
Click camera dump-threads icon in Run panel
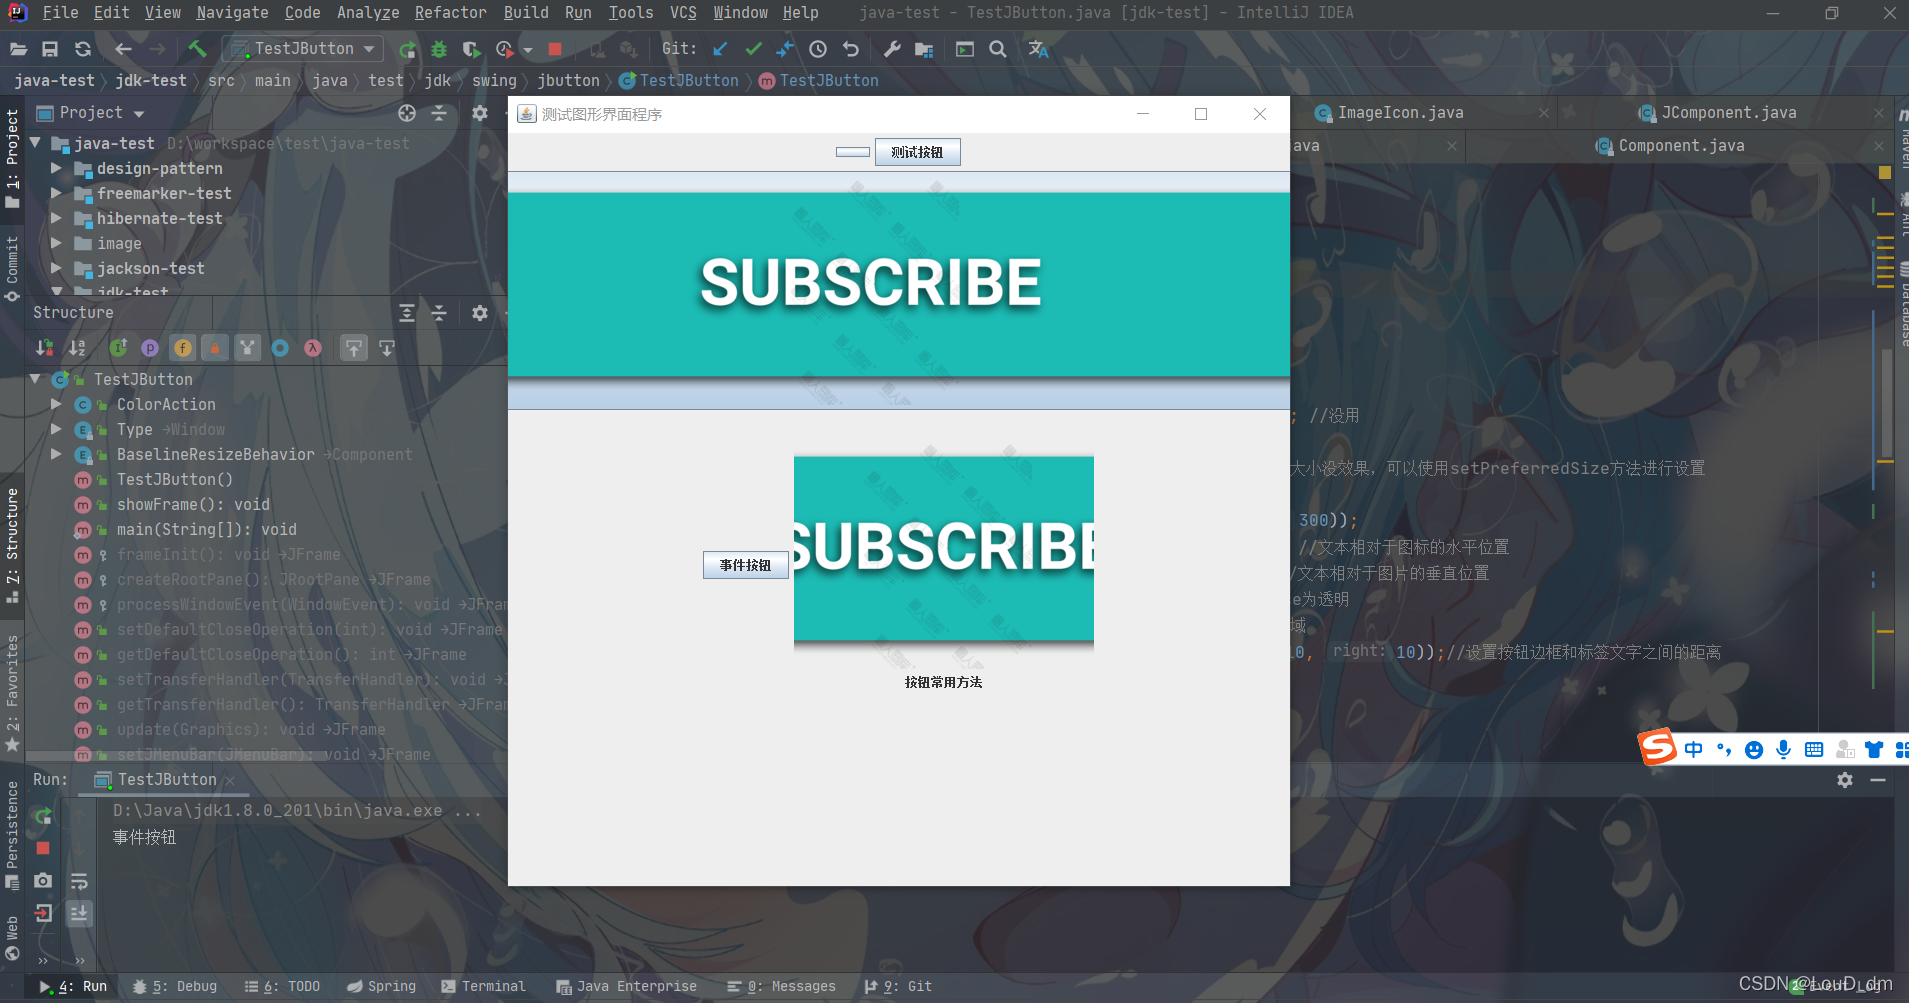click(43, 881)
